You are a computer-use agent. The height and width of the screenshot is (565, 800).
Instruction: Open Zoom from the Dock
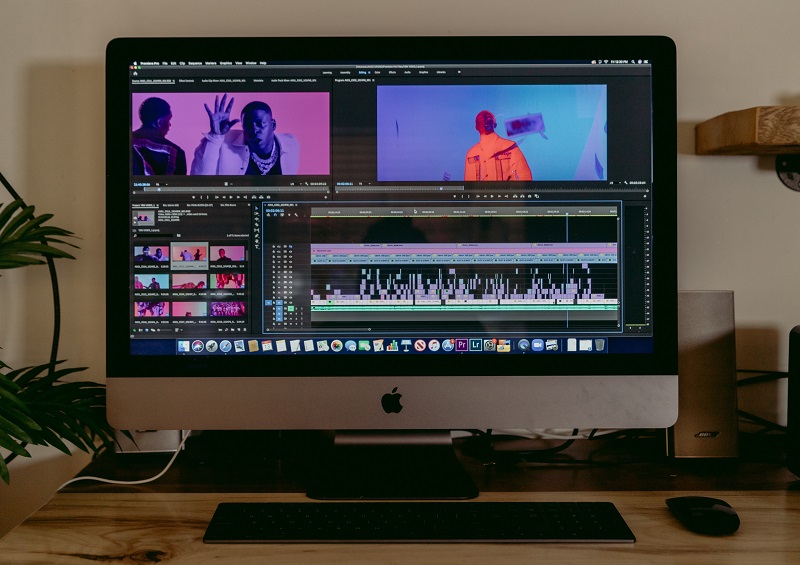[x=537, y=345]
